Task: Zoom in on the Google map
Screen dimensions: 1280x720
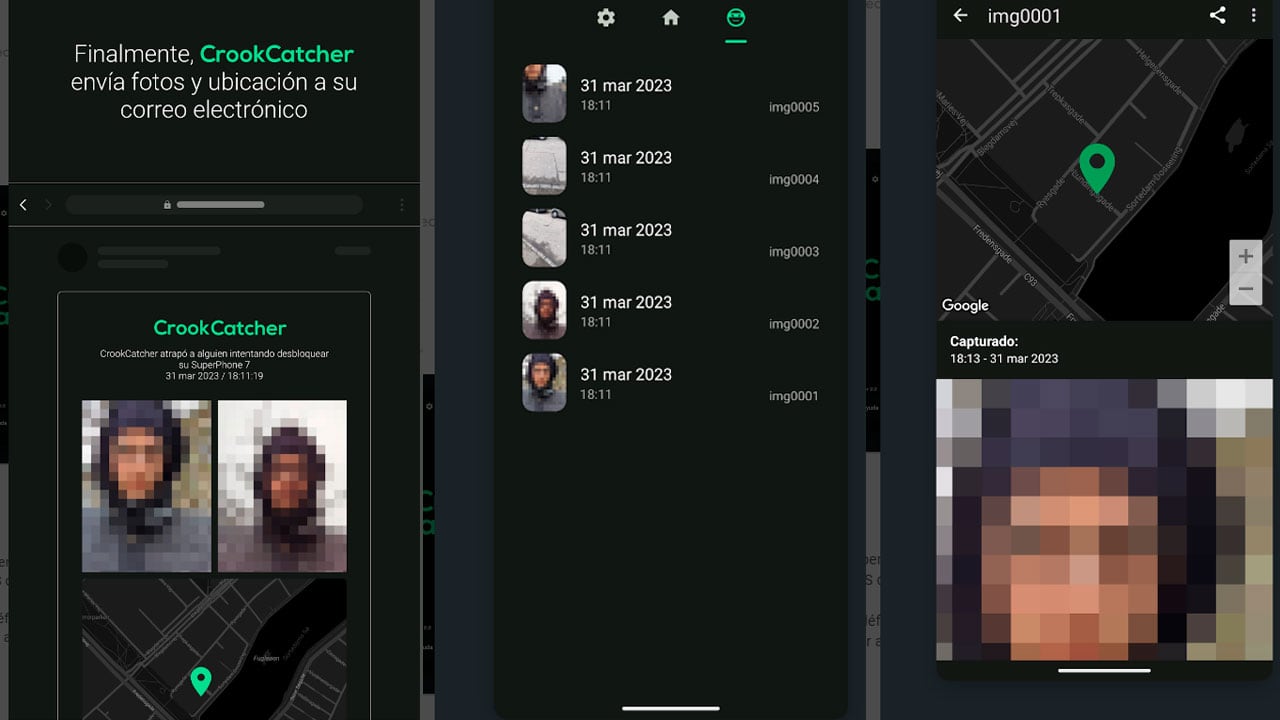Action: [1246, 255]
